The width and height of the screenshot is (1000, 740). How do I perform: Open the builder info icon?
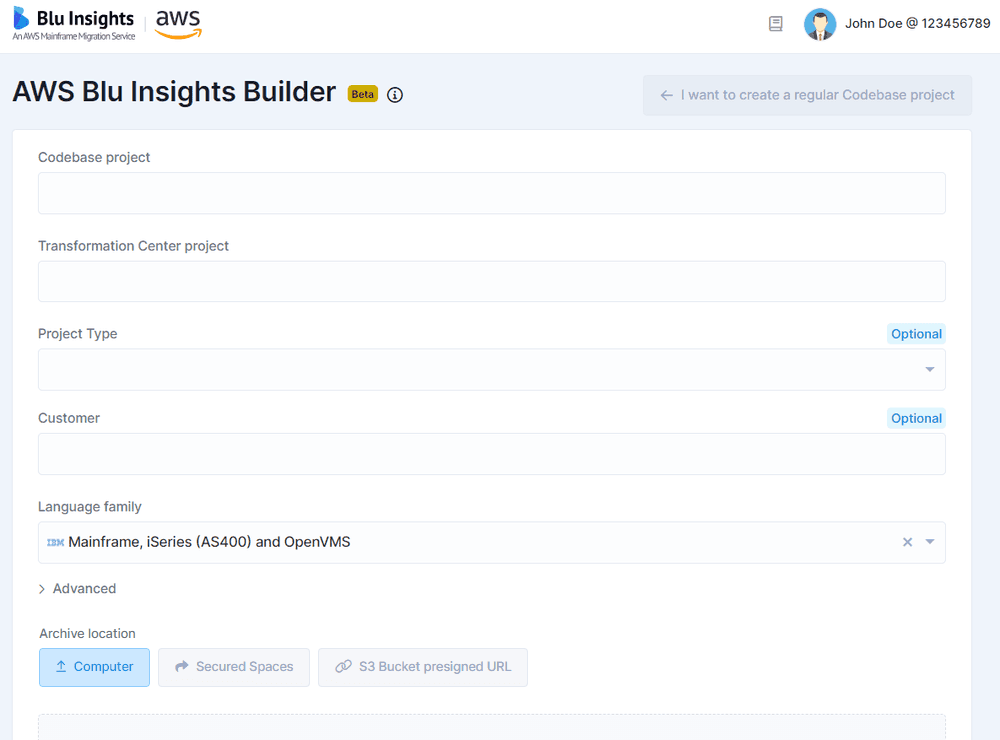tap(395, 95)
